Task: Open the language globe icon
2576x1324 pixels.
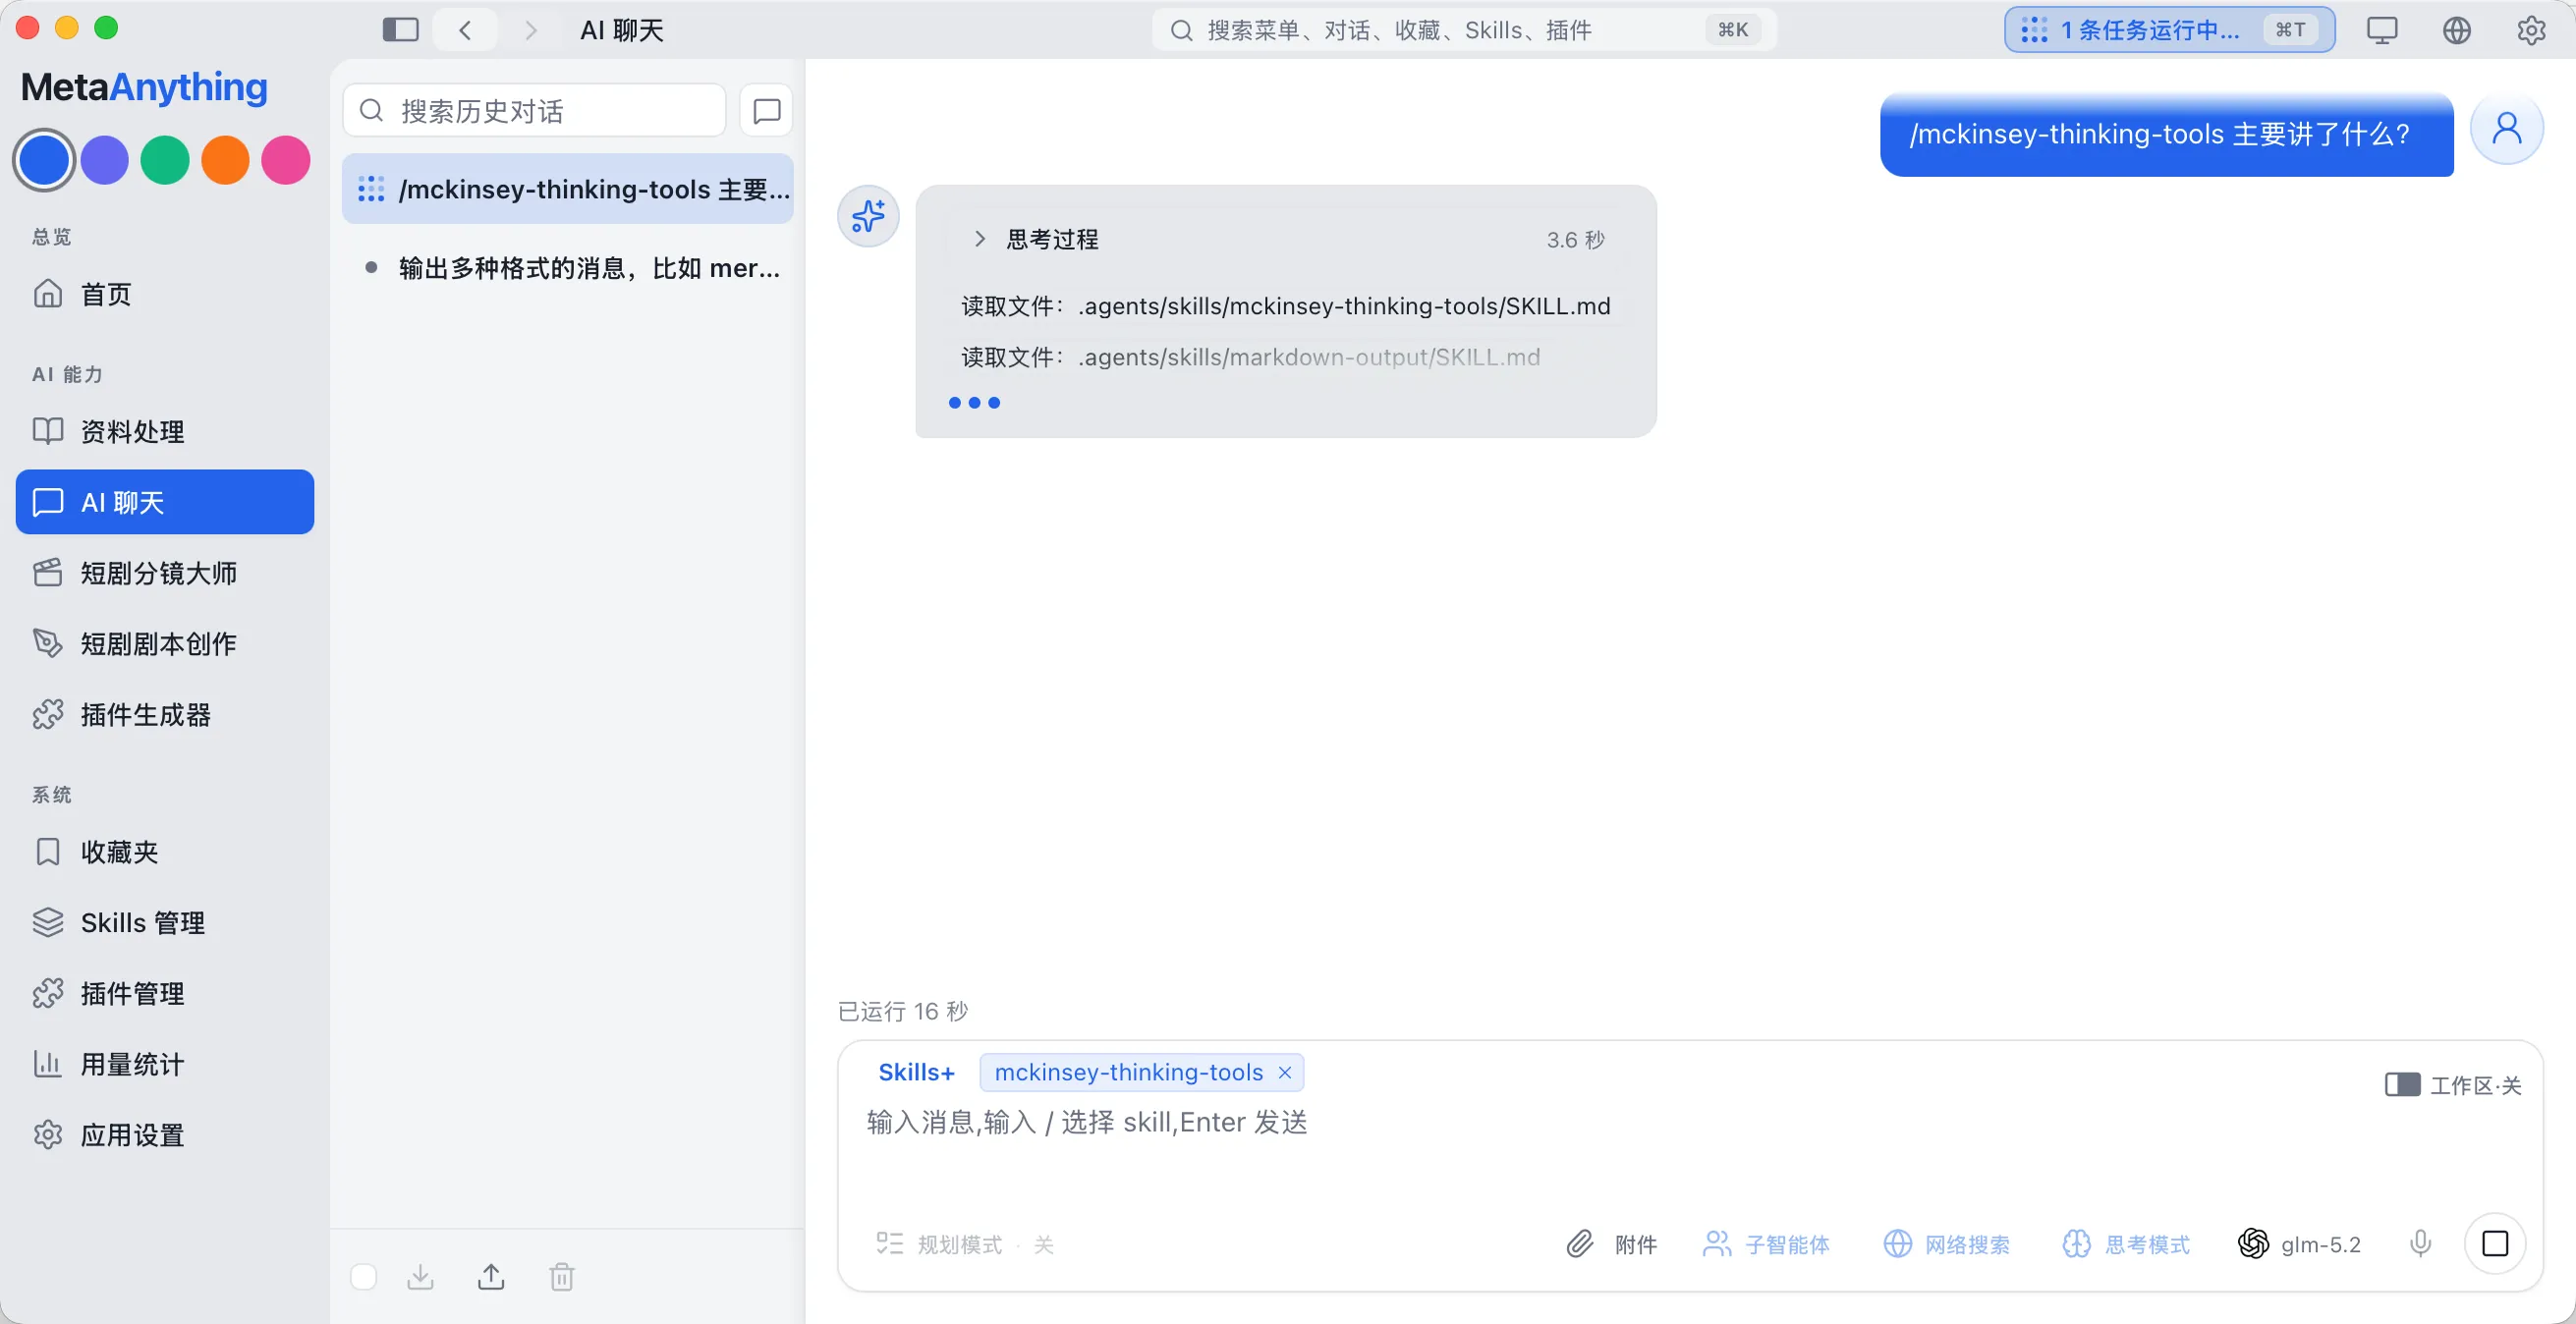Action: point(2457,30)
